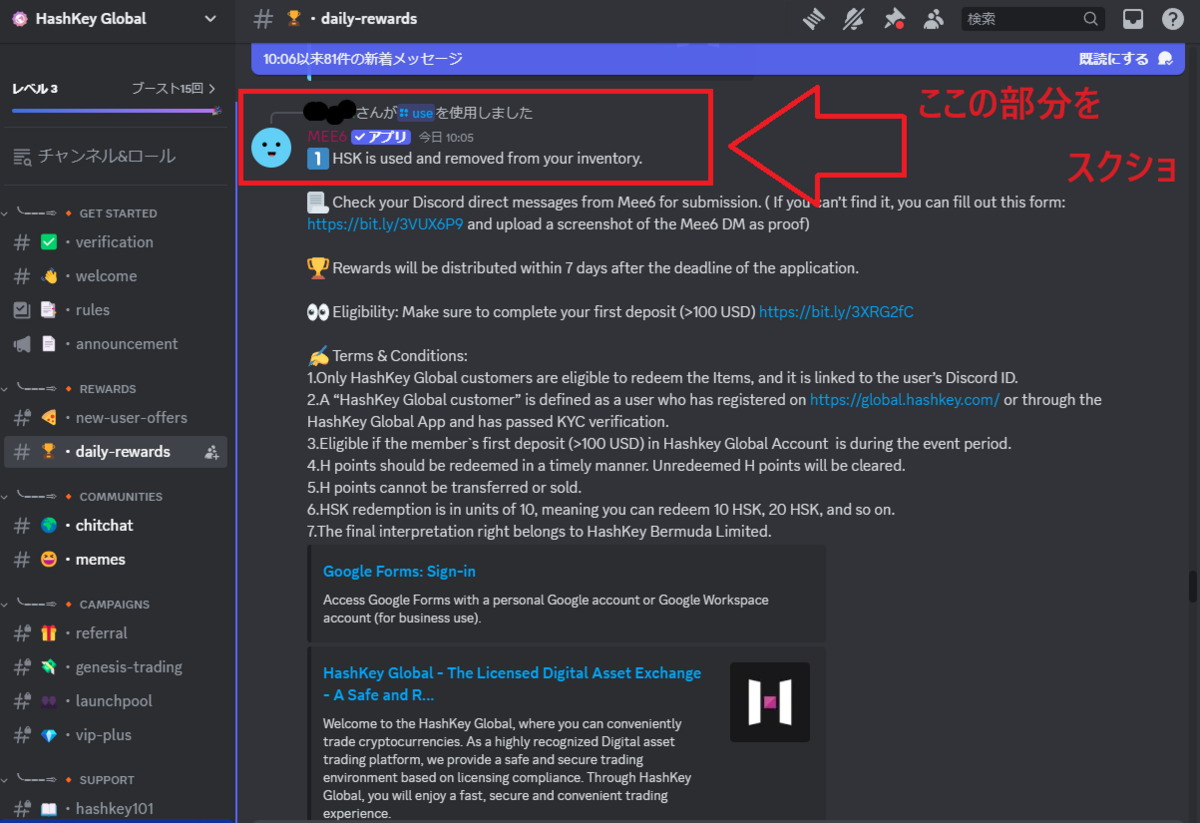Open ブースト15回 boost status

click(174, 89)
